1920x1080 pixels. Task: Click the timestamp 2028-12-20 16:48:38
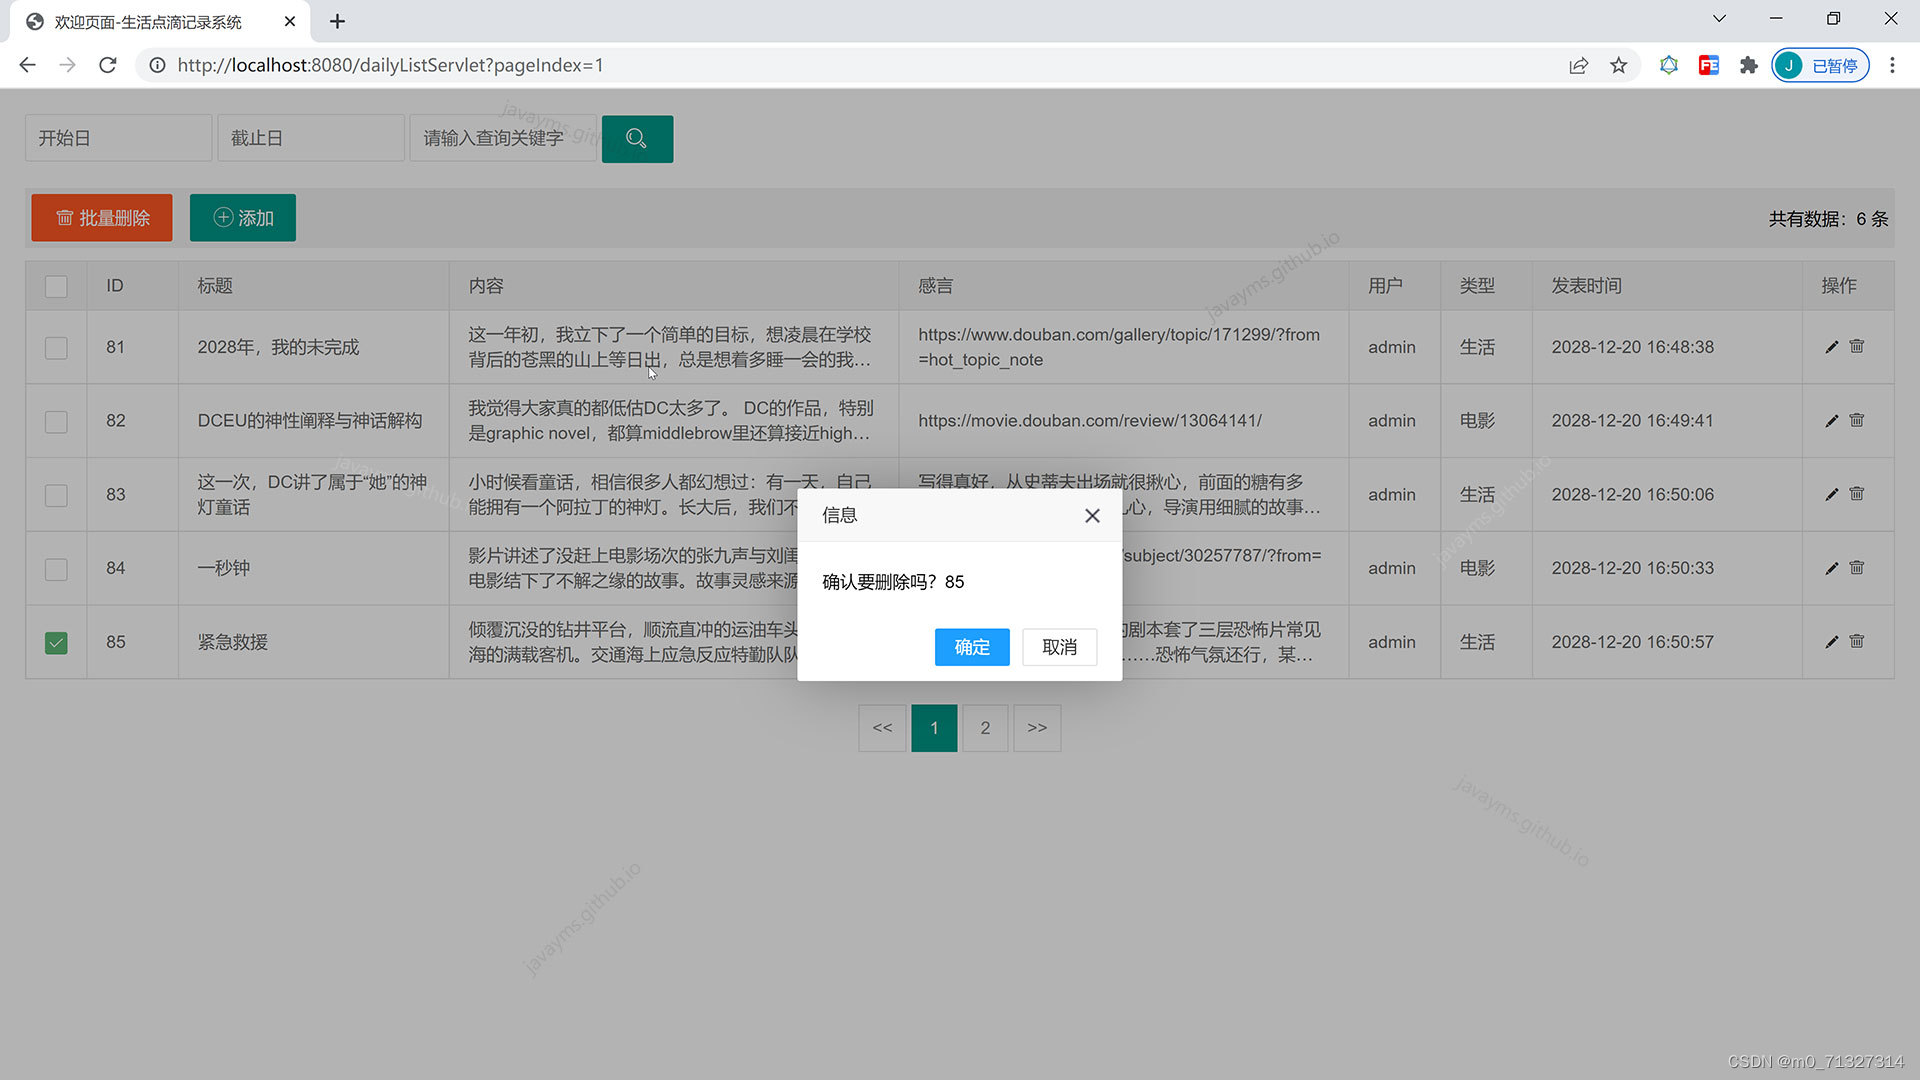[x=1632, y=347]
